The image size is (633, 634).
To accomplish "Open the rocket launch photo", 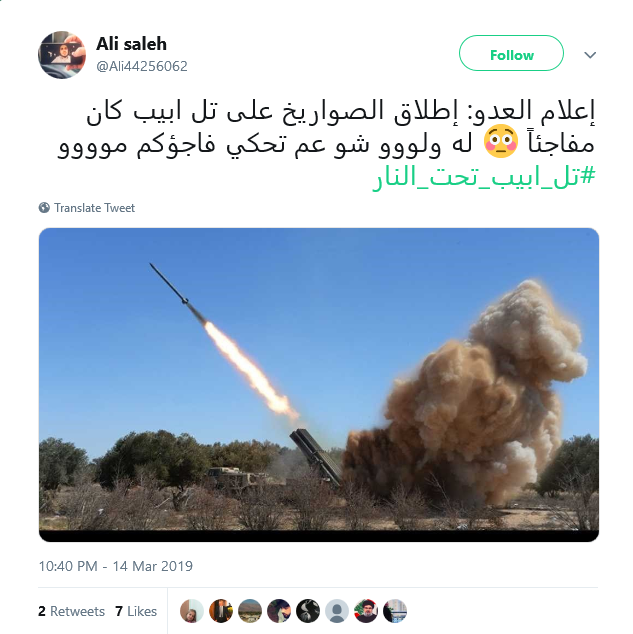I will 319,385.
